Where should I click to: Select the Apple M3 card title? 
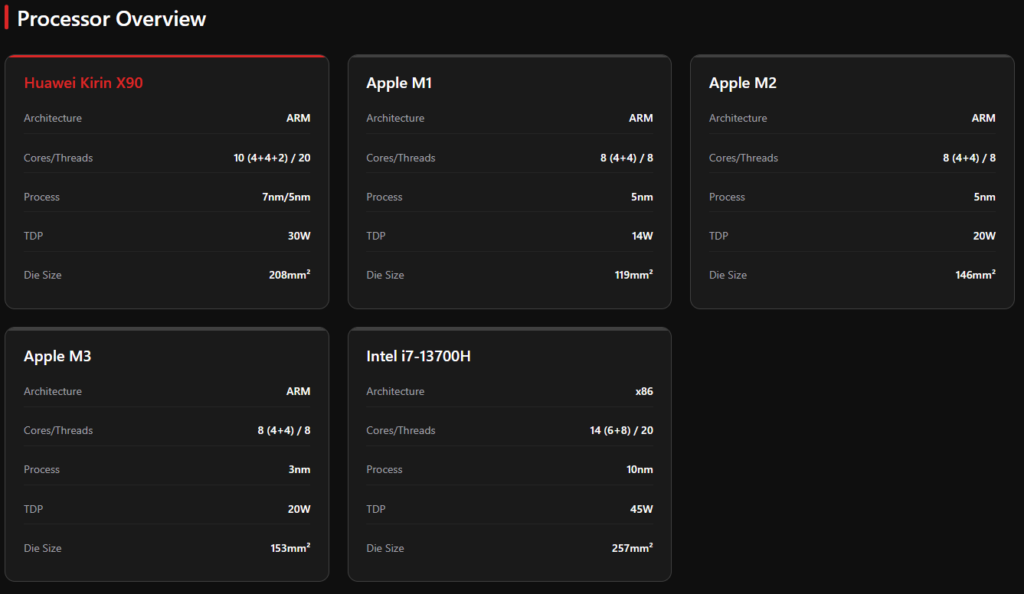tap(57, 356)
